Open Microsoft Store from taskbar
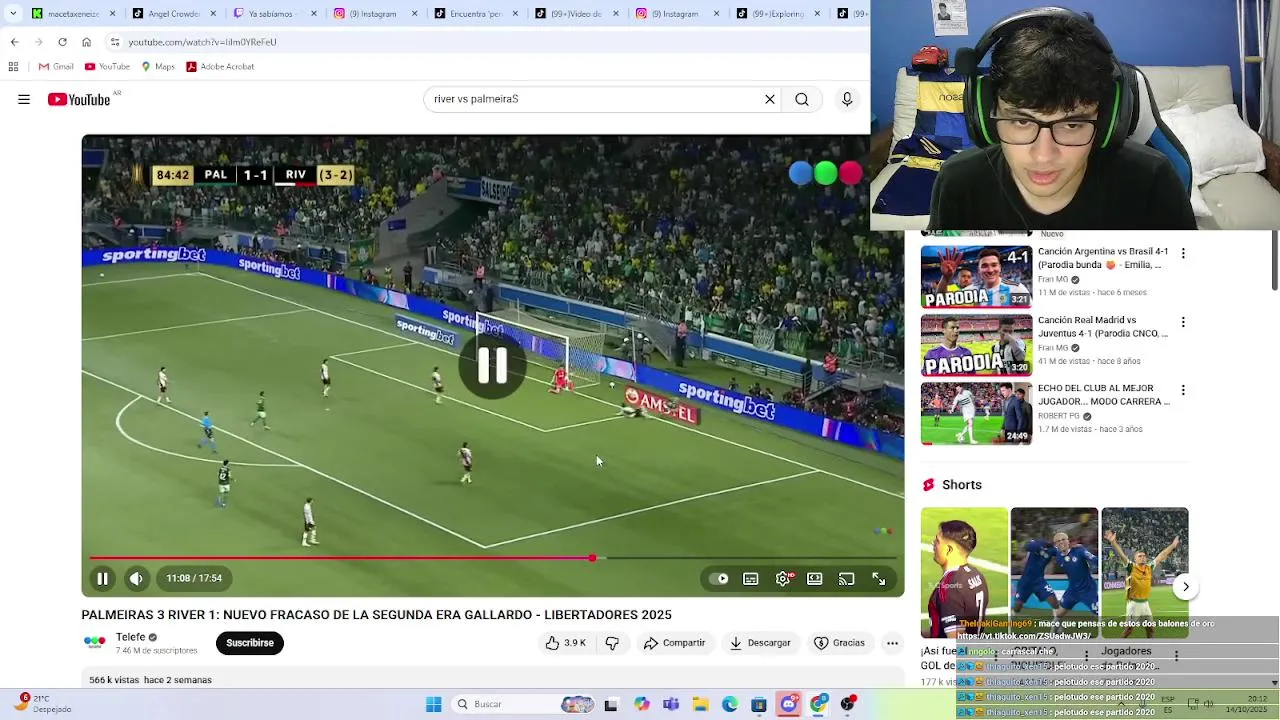The width and height of the screenshot is (1280, 720). click(759, 704)
